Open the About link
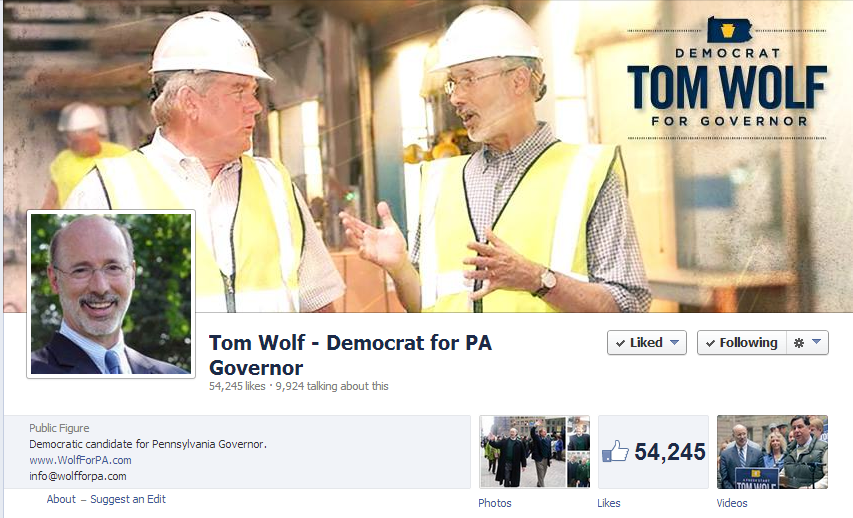Screen dimensions: 853x518 (61, 499)
